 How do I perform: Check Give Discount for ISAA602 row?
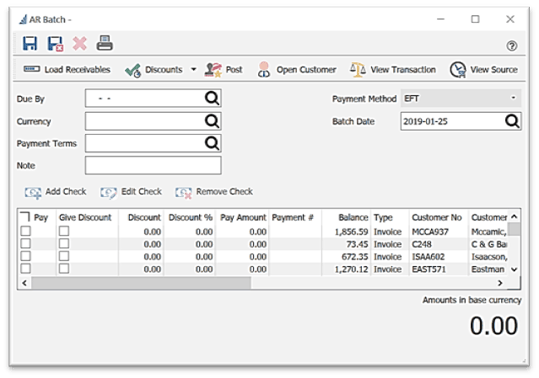tap(64, 256)
